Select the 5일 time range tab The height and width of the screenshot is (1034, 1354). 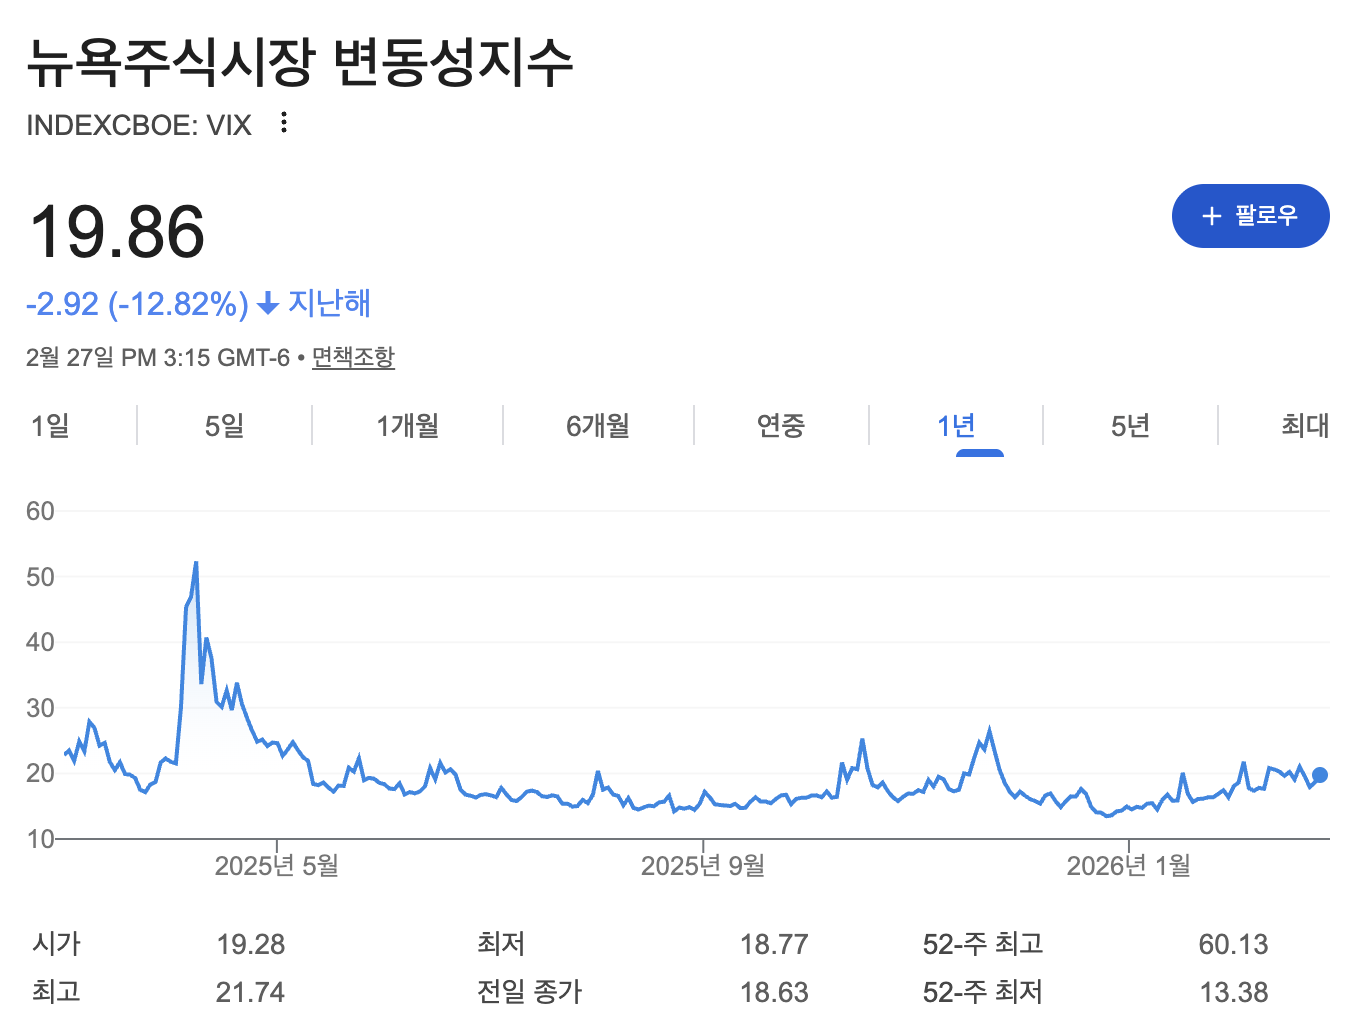tap(224, 426)
